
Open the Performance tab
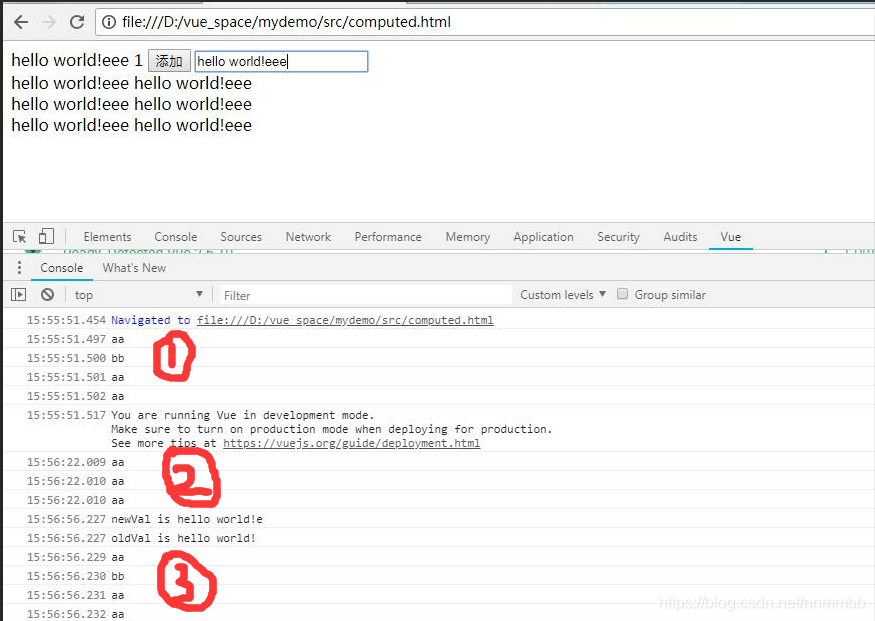[x=388, y=237]
